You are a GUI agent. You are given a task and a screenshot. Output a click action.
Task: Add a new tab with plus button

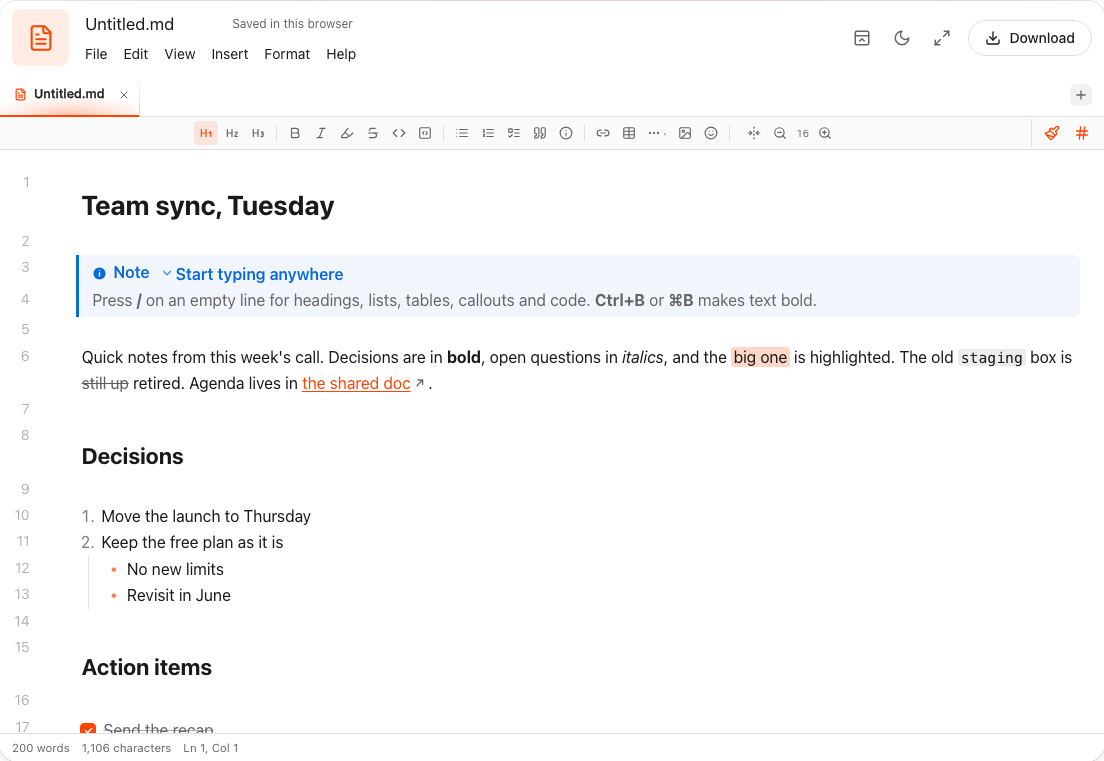pyautogui.click(x=1081, y=95)
